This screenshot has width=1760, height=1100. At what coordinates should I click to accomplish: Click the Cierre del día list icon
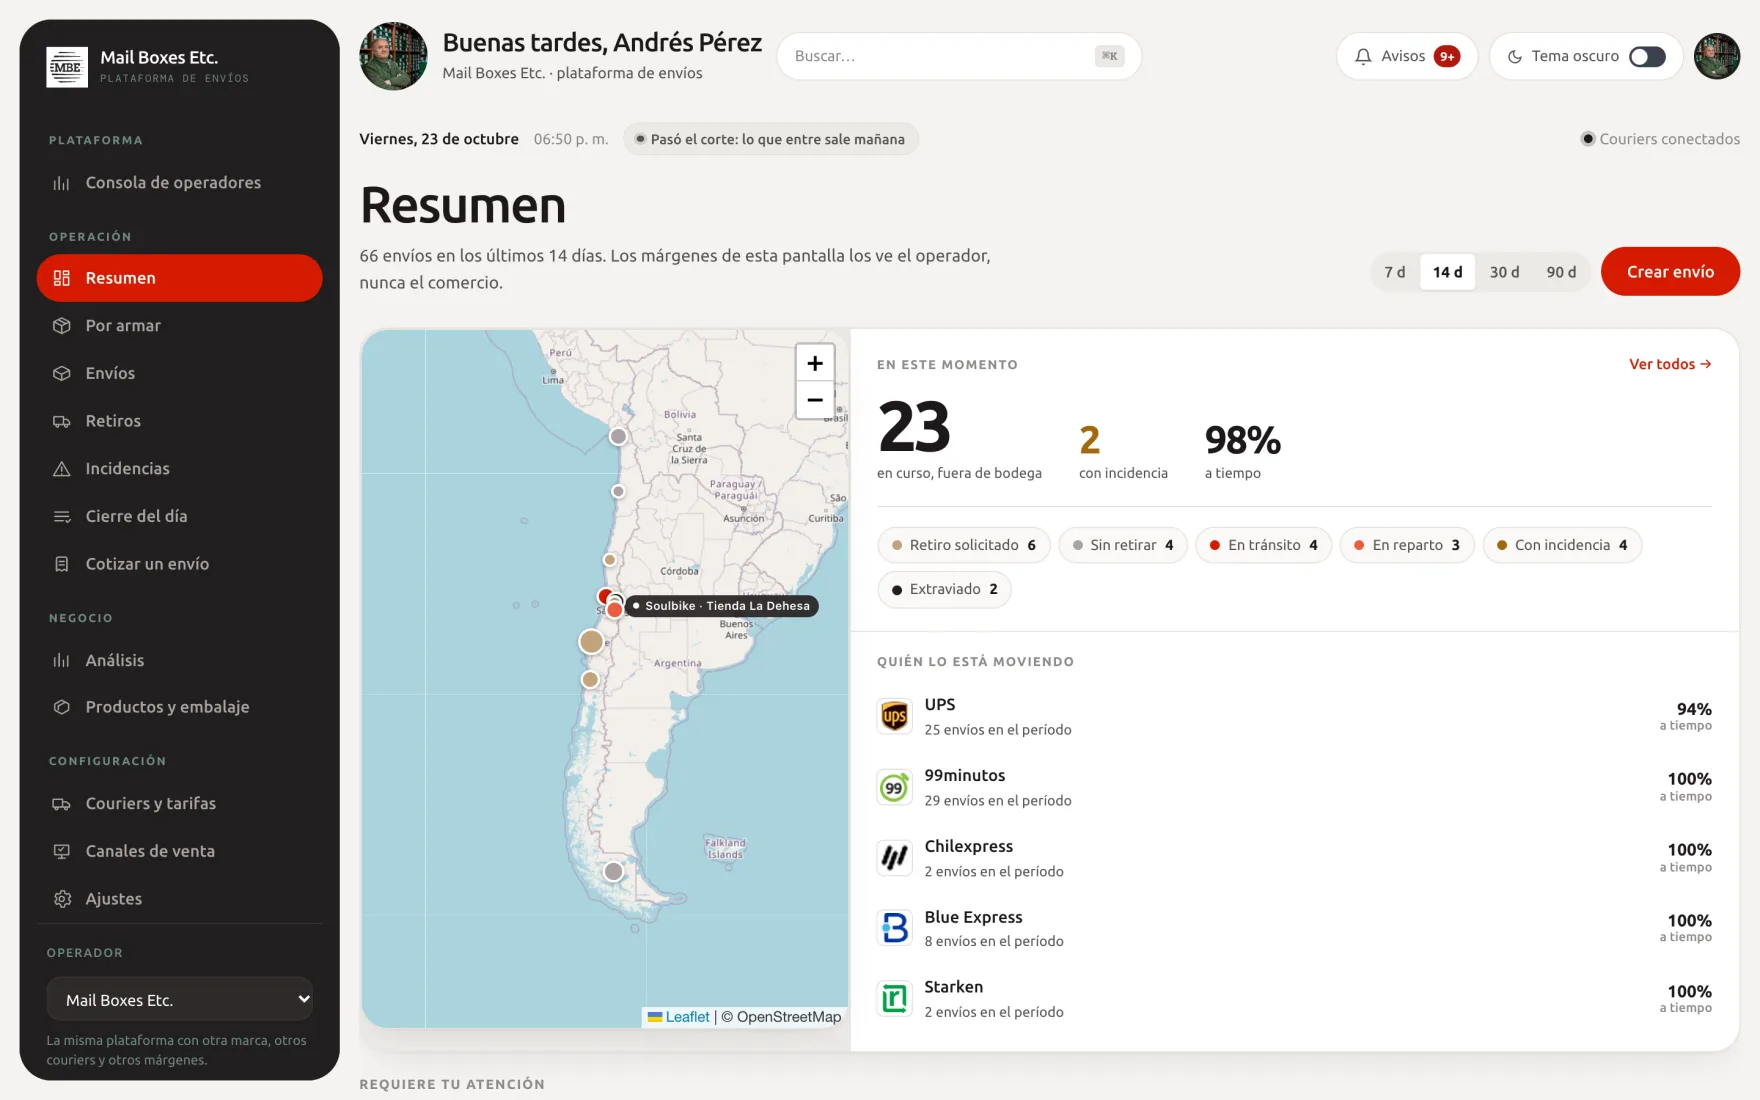click(x=62, y=516)
